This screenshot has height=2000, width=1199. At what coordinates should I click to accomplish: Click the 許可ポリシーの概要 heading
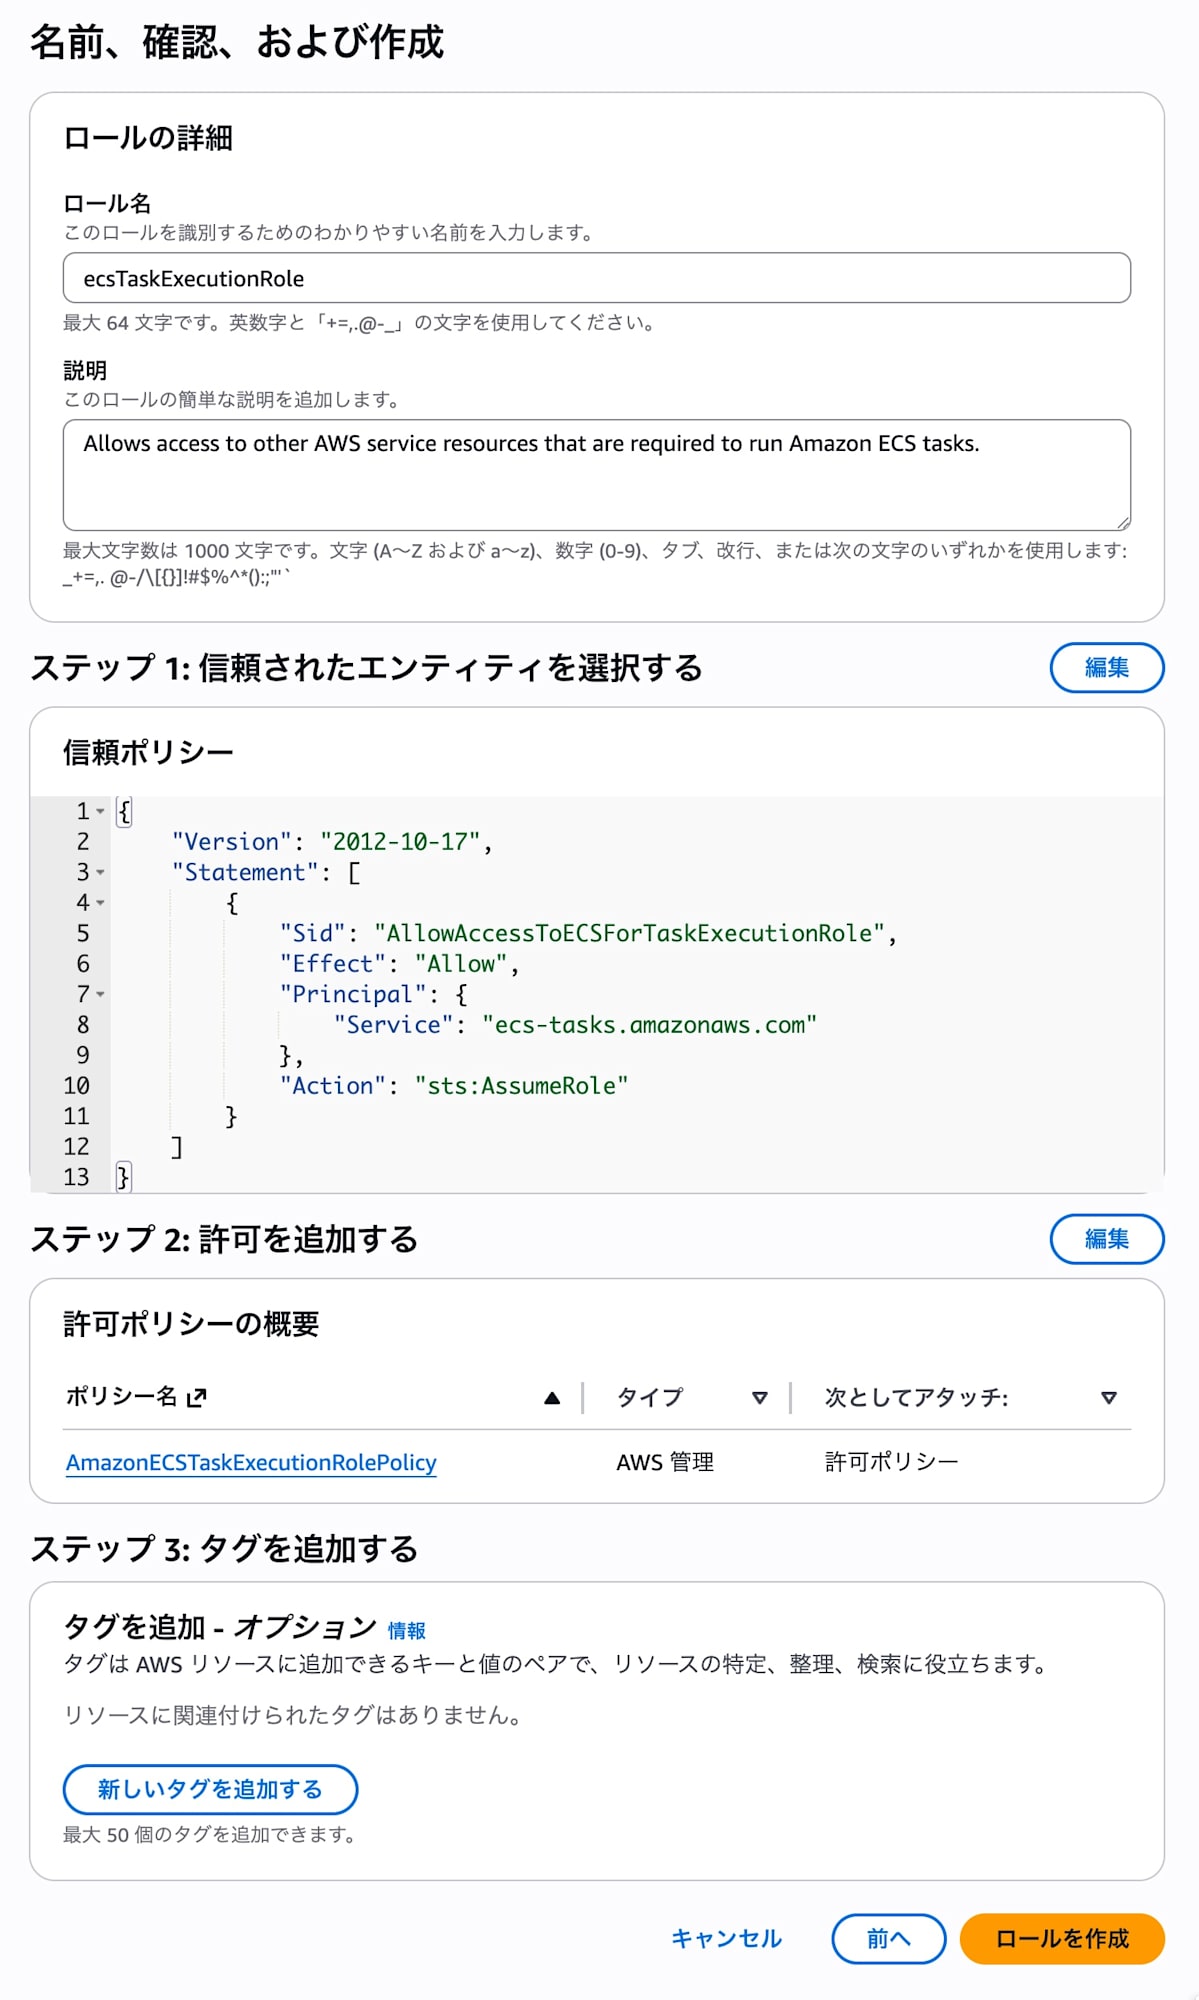191,1324
